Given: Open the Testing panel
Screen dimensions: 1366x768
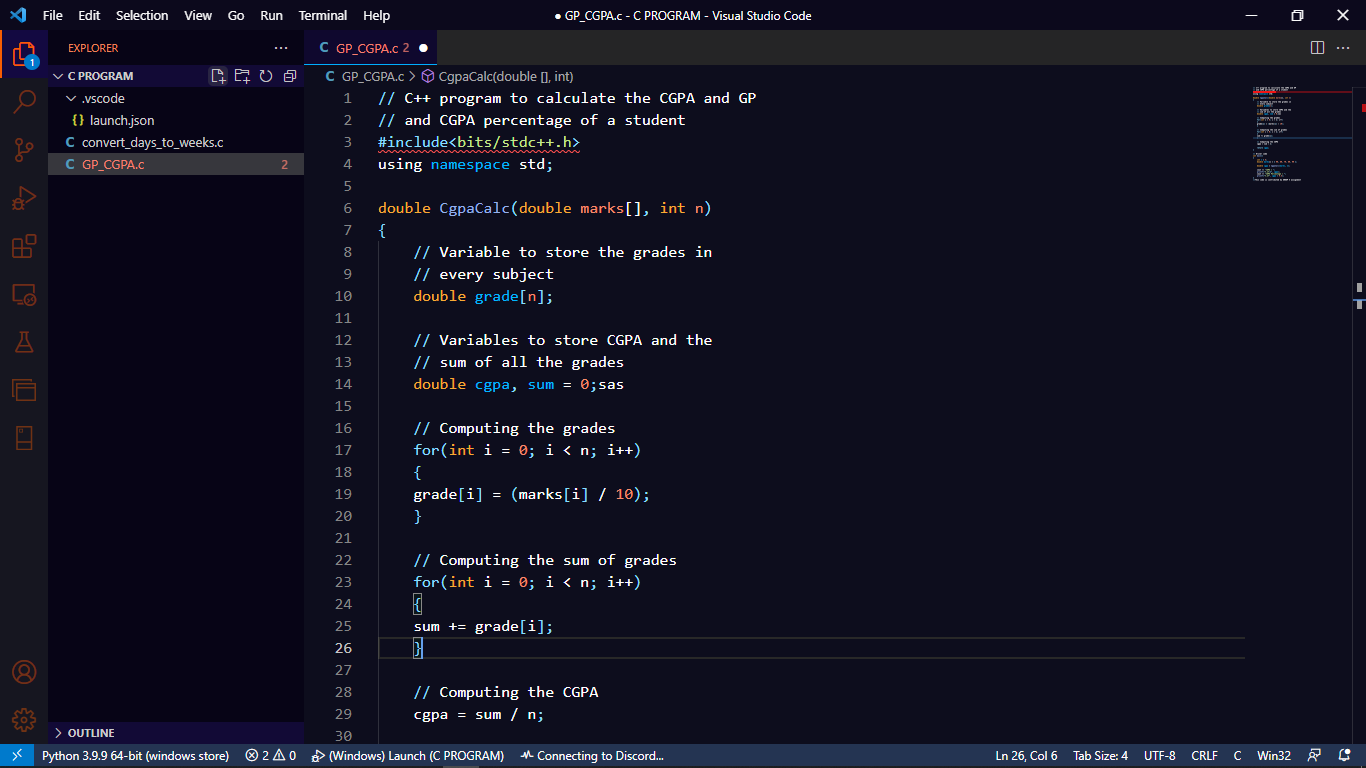Looking at the screenshot, I should click(x=24, y=341).
